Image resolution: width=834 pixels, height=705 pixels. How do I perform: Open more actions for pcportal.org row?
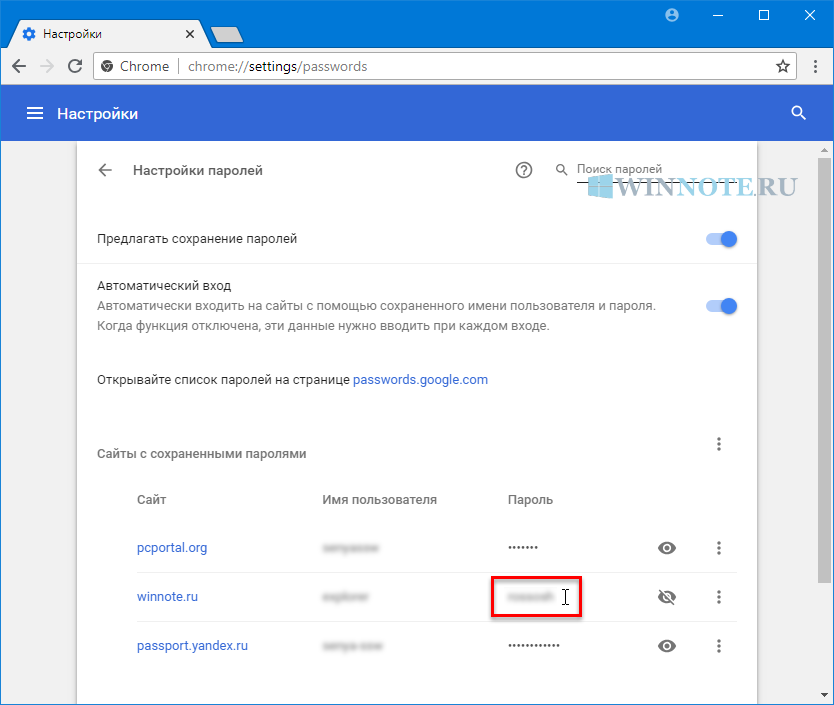coord(719,548)
